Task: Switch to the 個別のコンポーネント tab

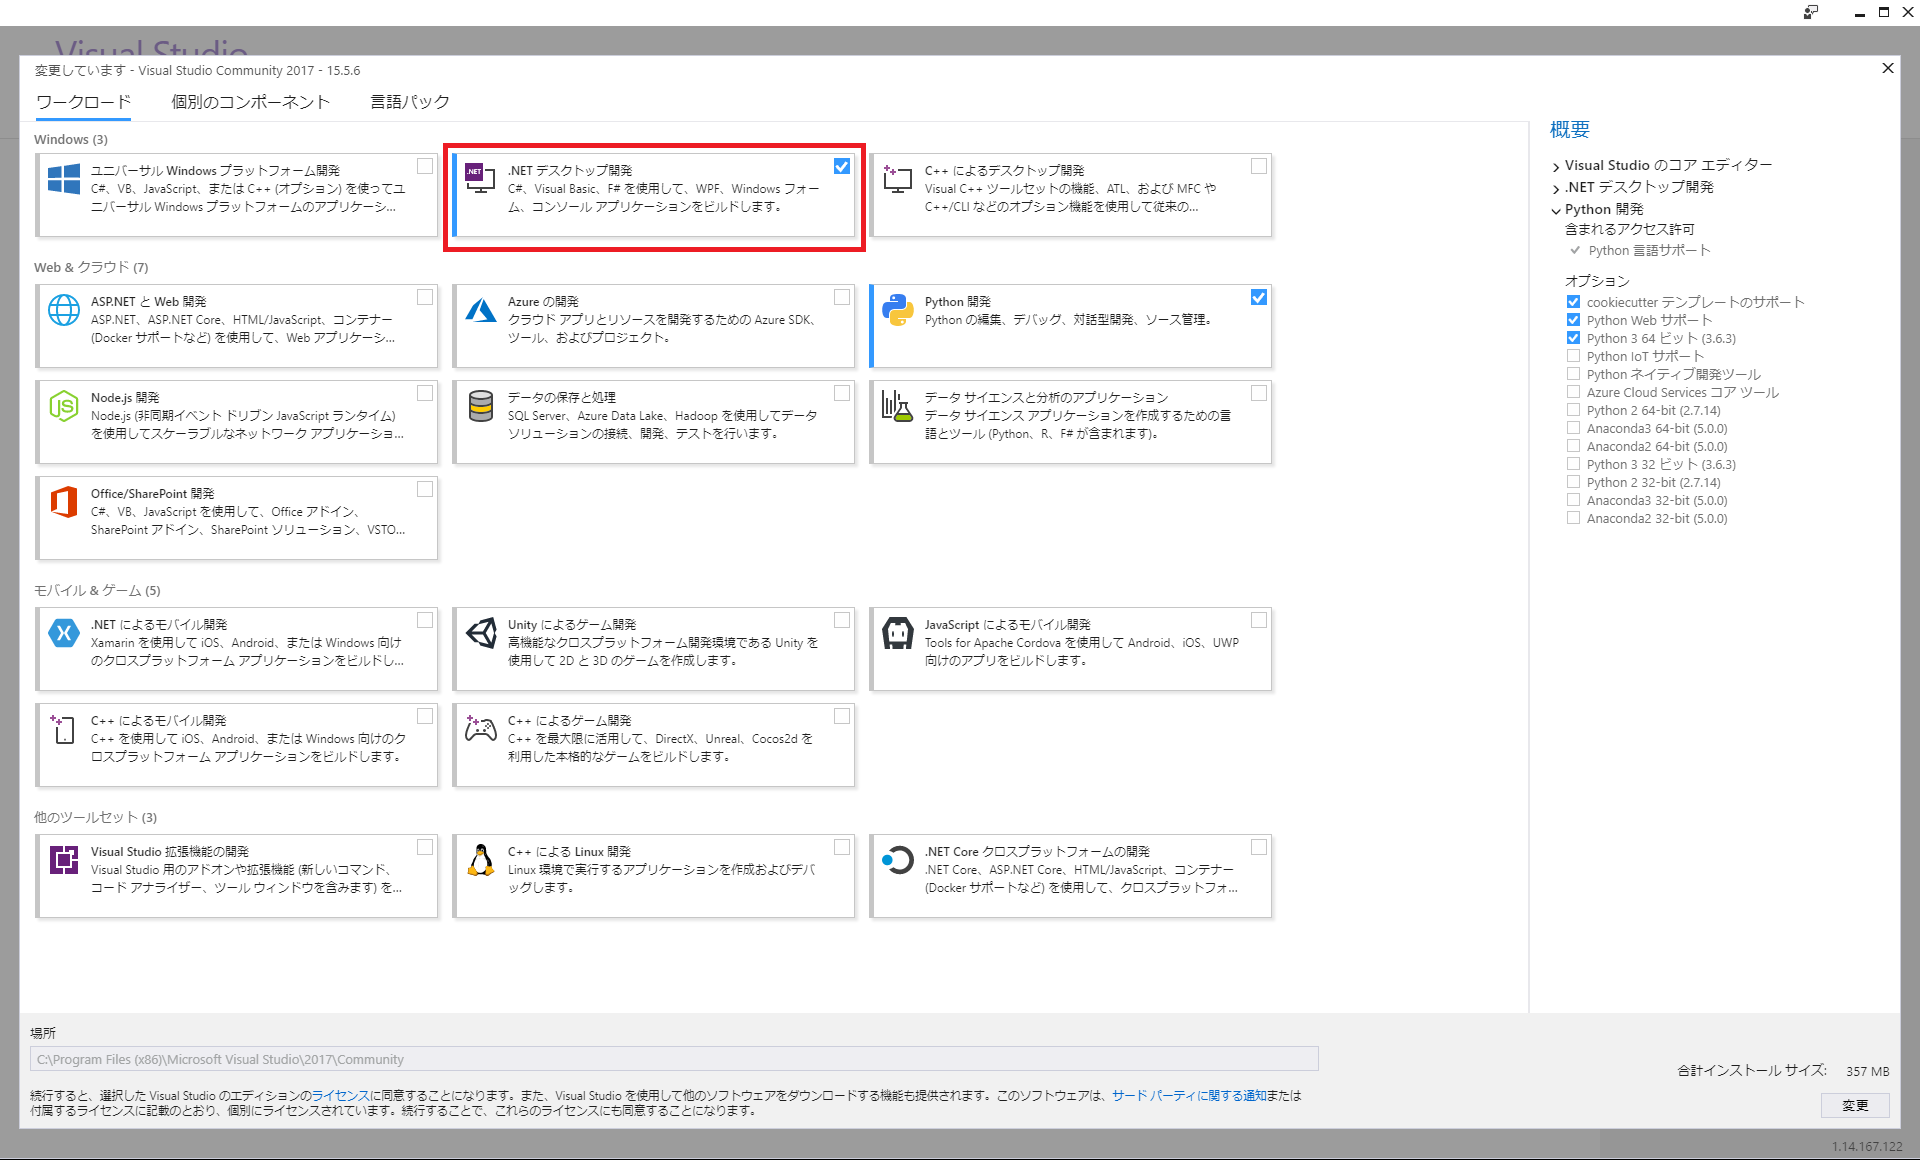Action: click(x=249, y=101)
